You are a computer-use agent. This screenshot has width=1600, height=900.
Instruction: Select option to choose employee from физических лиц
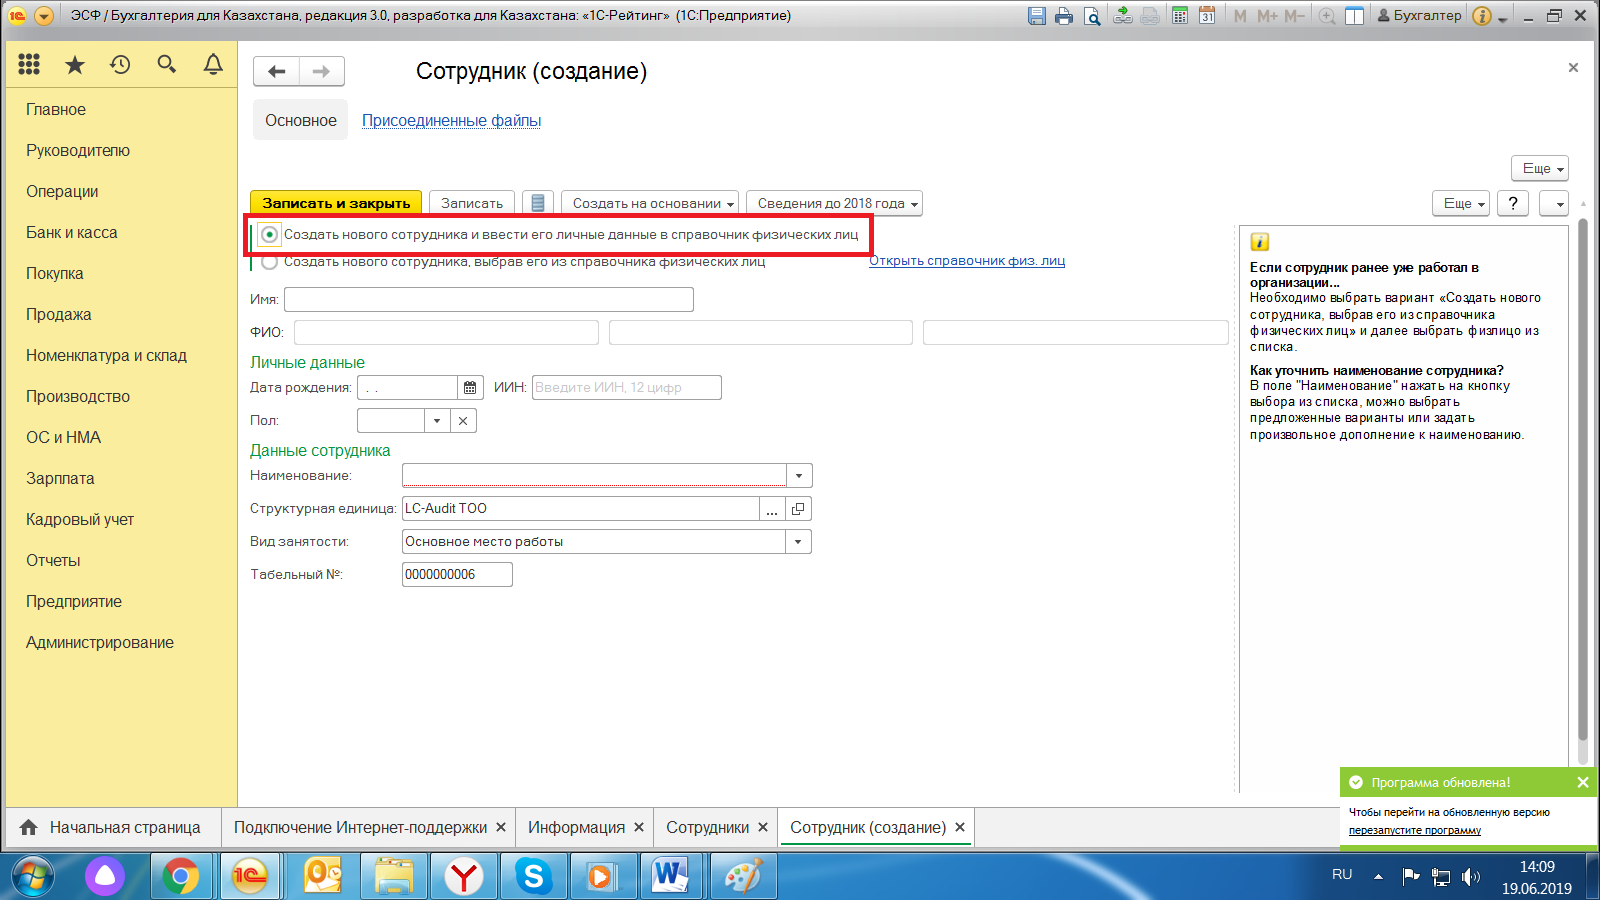pos(269,262)
